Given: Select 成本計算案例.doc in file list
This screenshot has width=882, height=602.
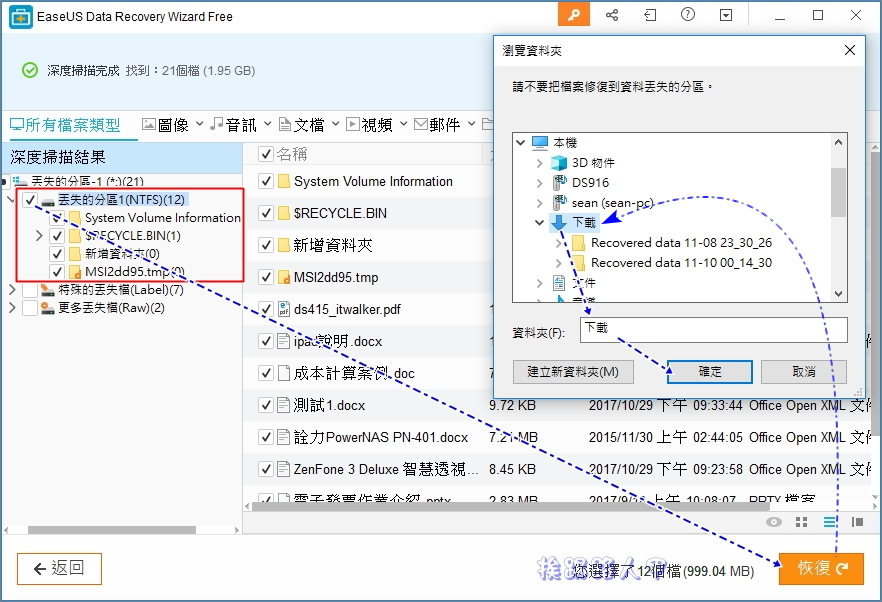Looking at the screenshot, I should pos(366,373).
